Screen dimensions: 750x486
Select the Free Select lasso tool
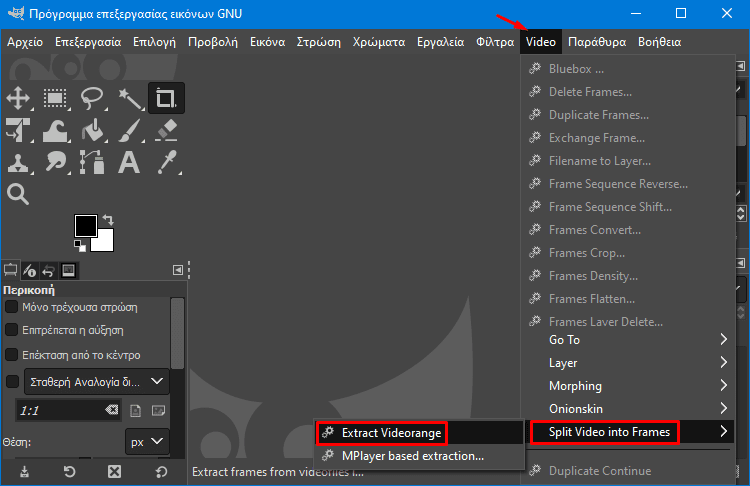92,99
